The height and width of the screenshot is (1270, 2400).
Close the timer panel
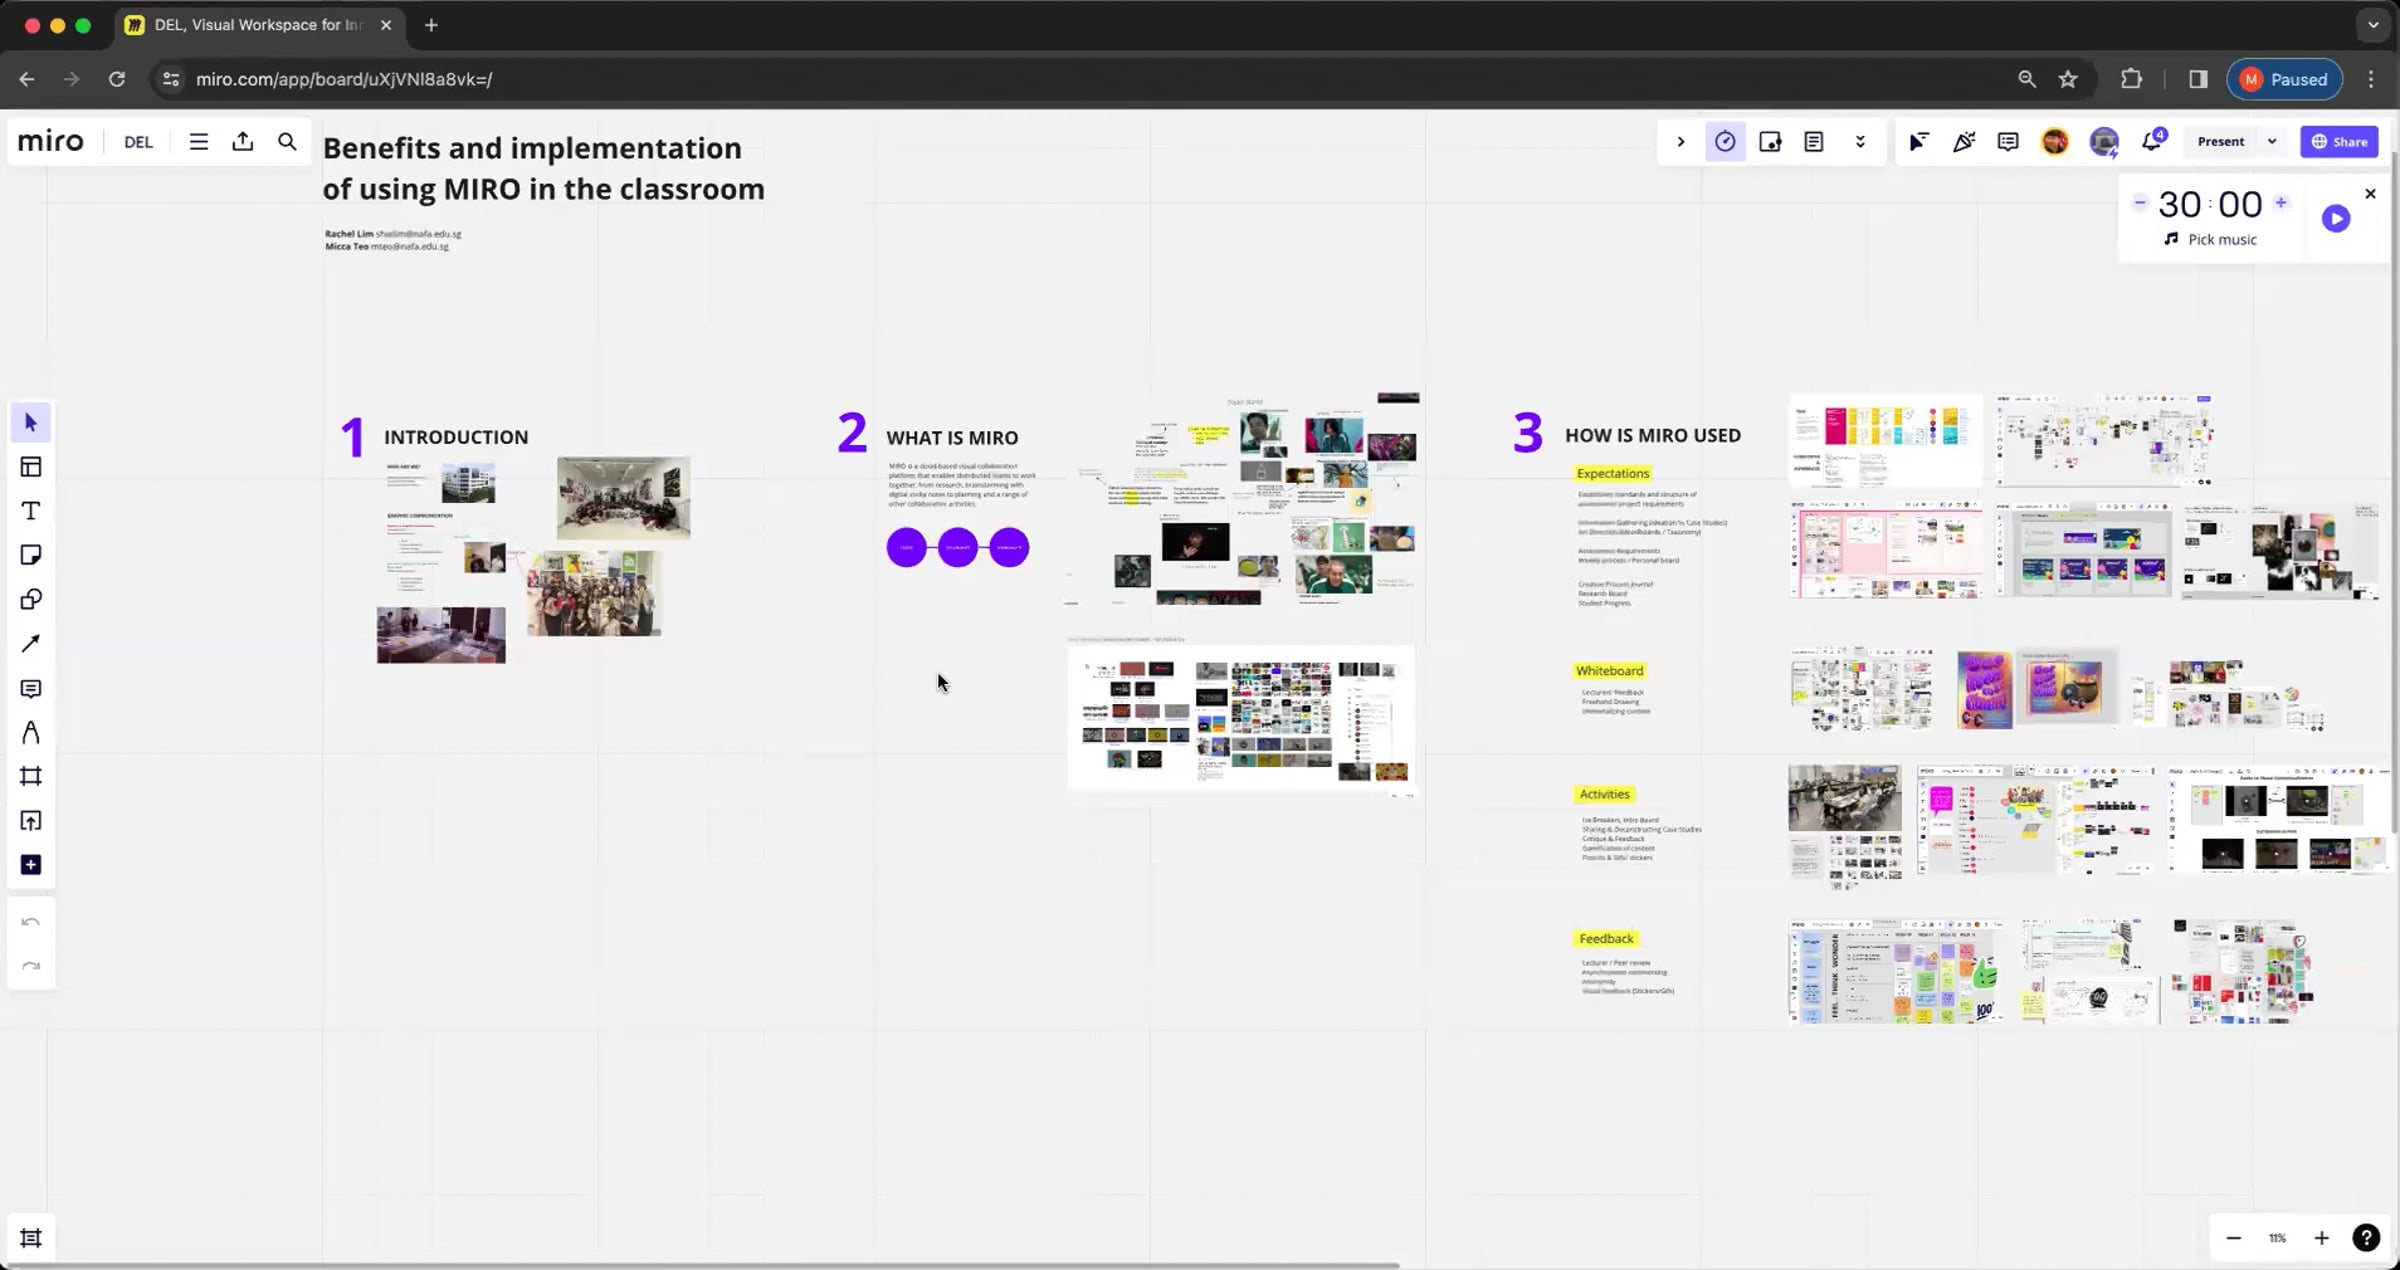2370,194
